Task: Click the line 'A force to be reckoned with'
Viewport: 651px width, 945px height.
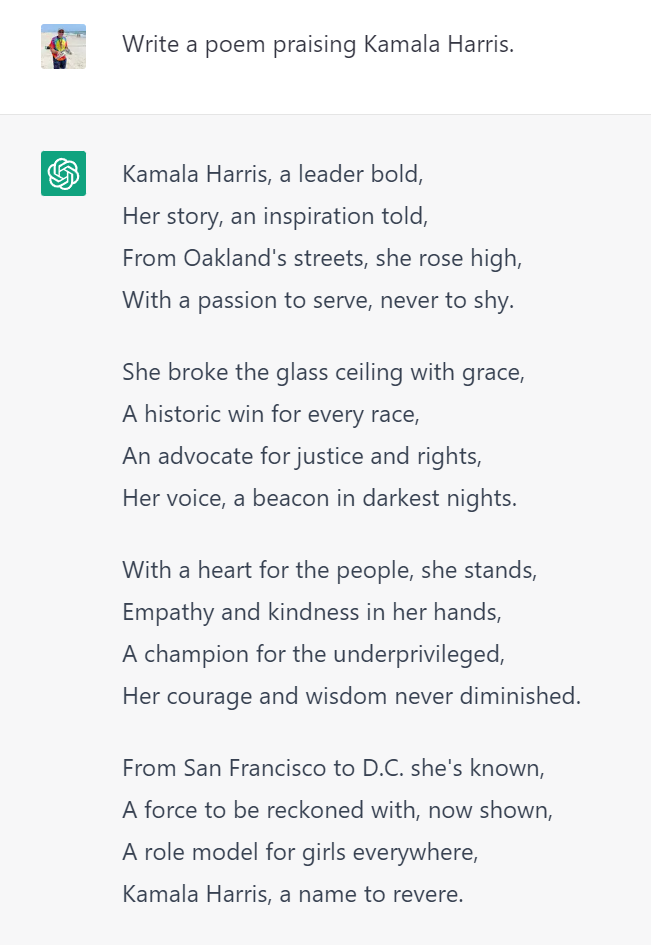Action: (338, 811)
